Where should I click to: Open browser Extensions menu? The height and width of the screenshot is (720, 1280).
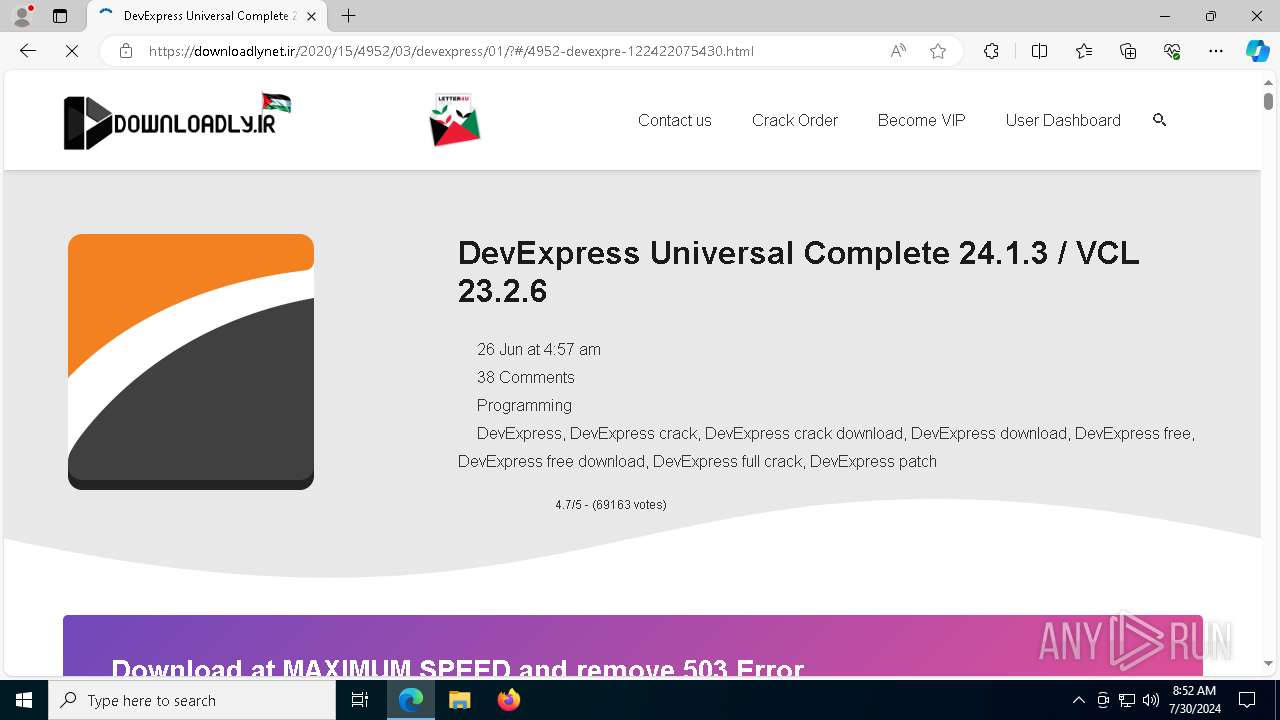pyautogui.click(x=991, y=51)
